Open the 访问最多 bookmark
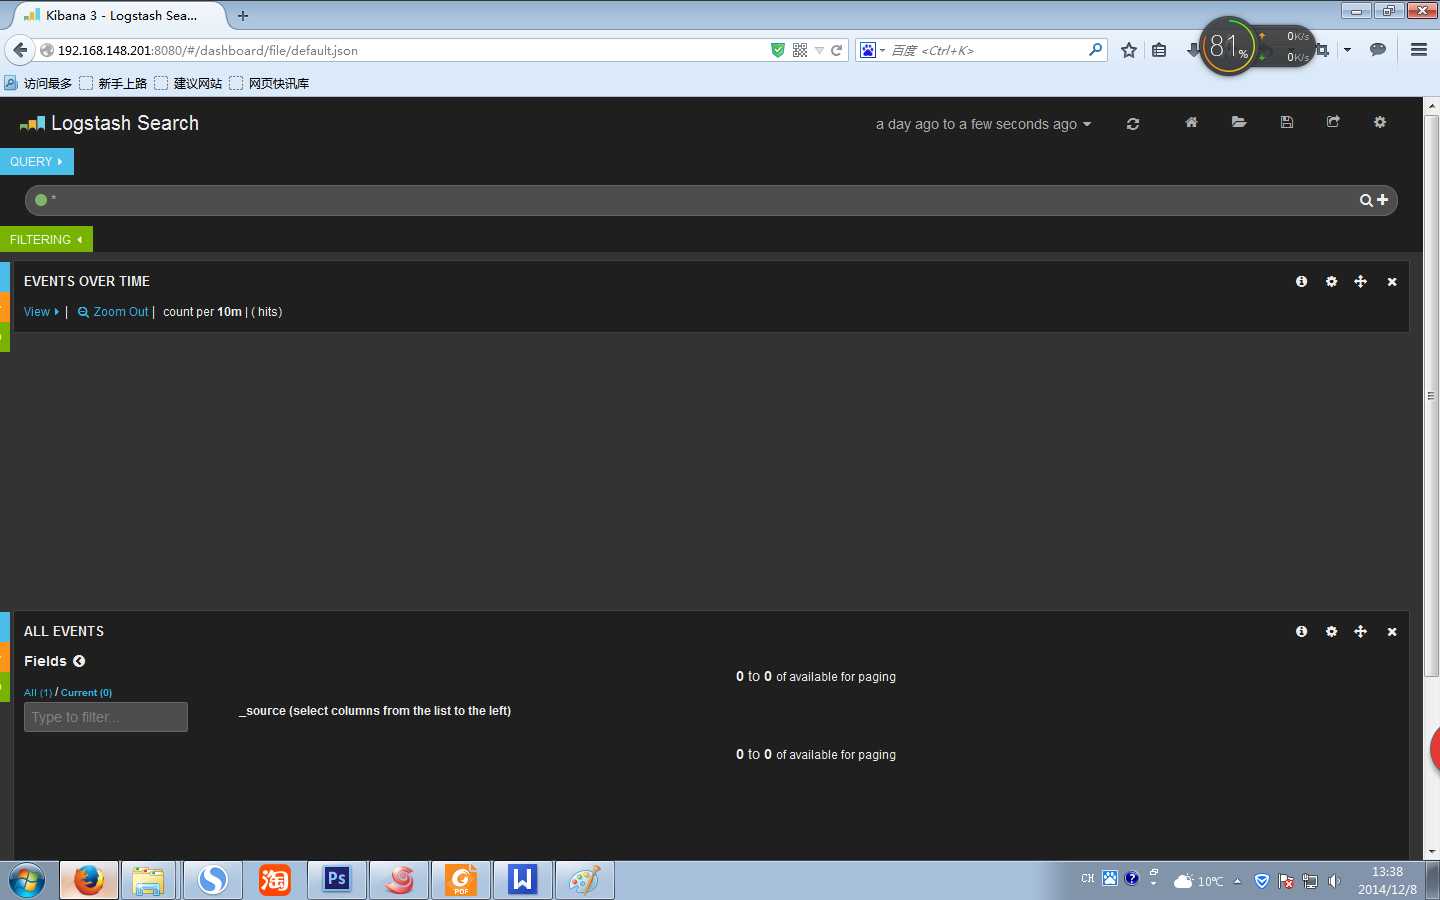 pos(38,83)
